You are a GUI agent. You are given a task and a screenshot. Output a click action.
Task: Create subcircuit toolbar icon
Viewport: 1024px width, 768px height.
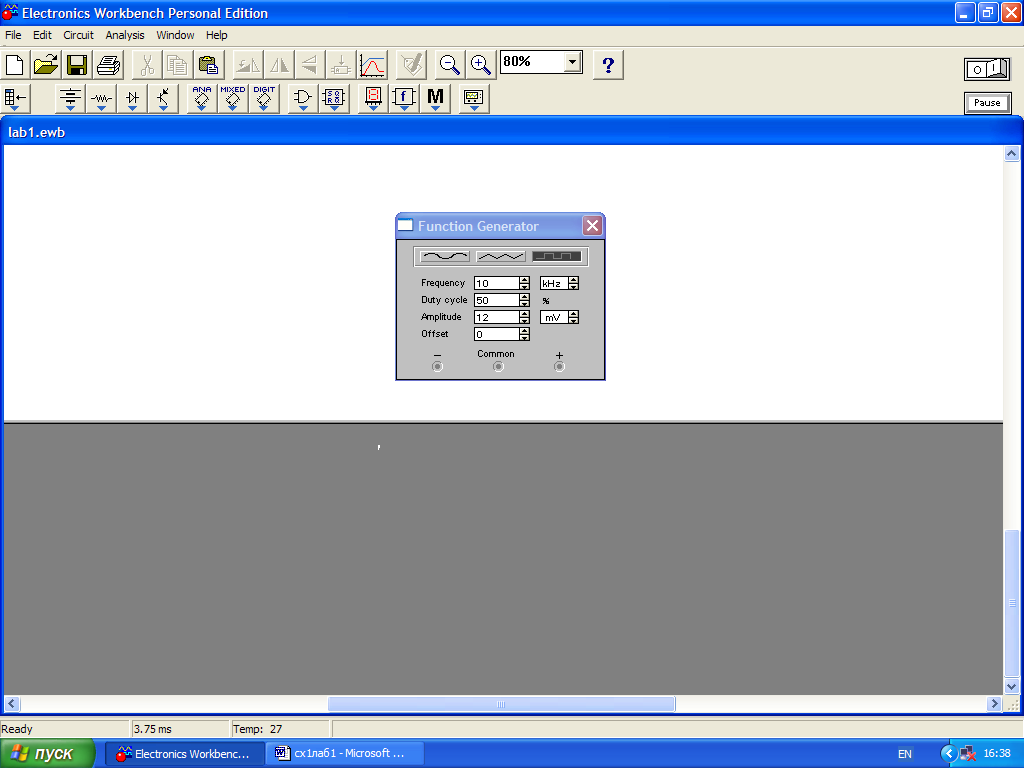pos(340,65)
